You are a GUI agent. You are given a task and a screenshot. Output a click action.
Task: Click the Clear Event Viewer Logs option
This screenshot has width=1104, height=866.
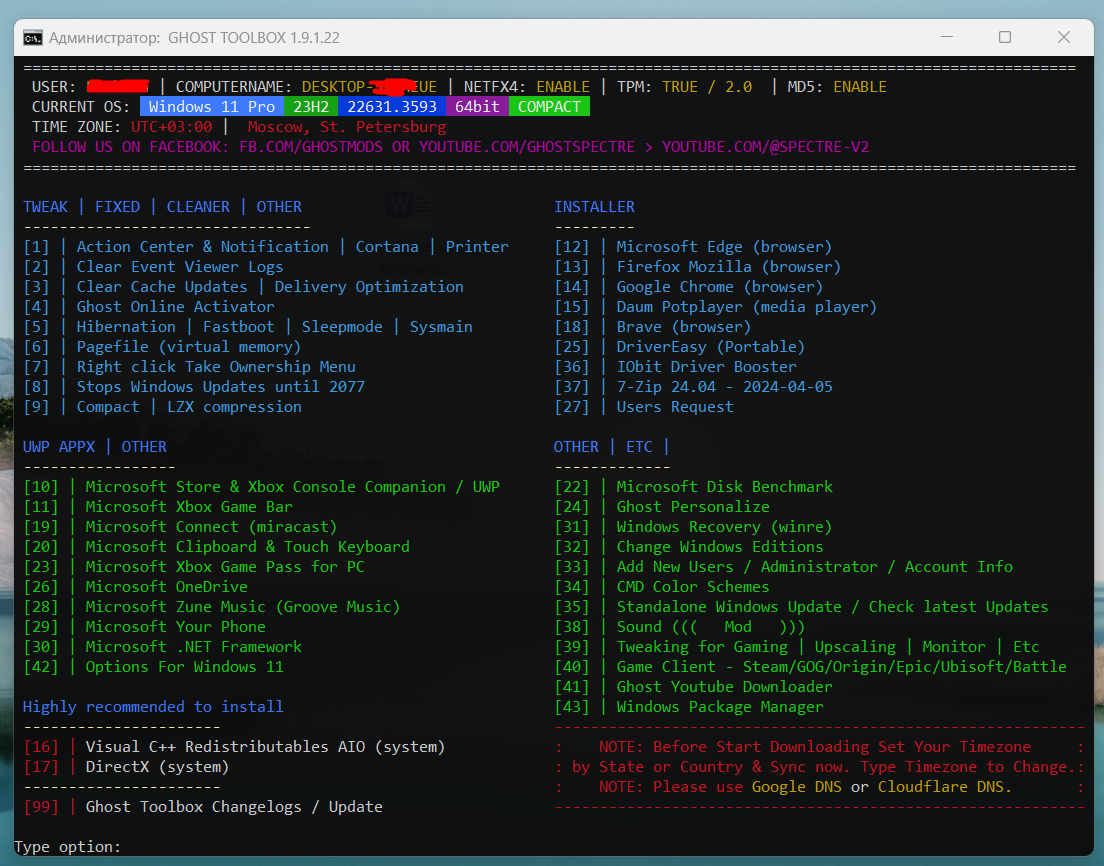tap(179, 267)
